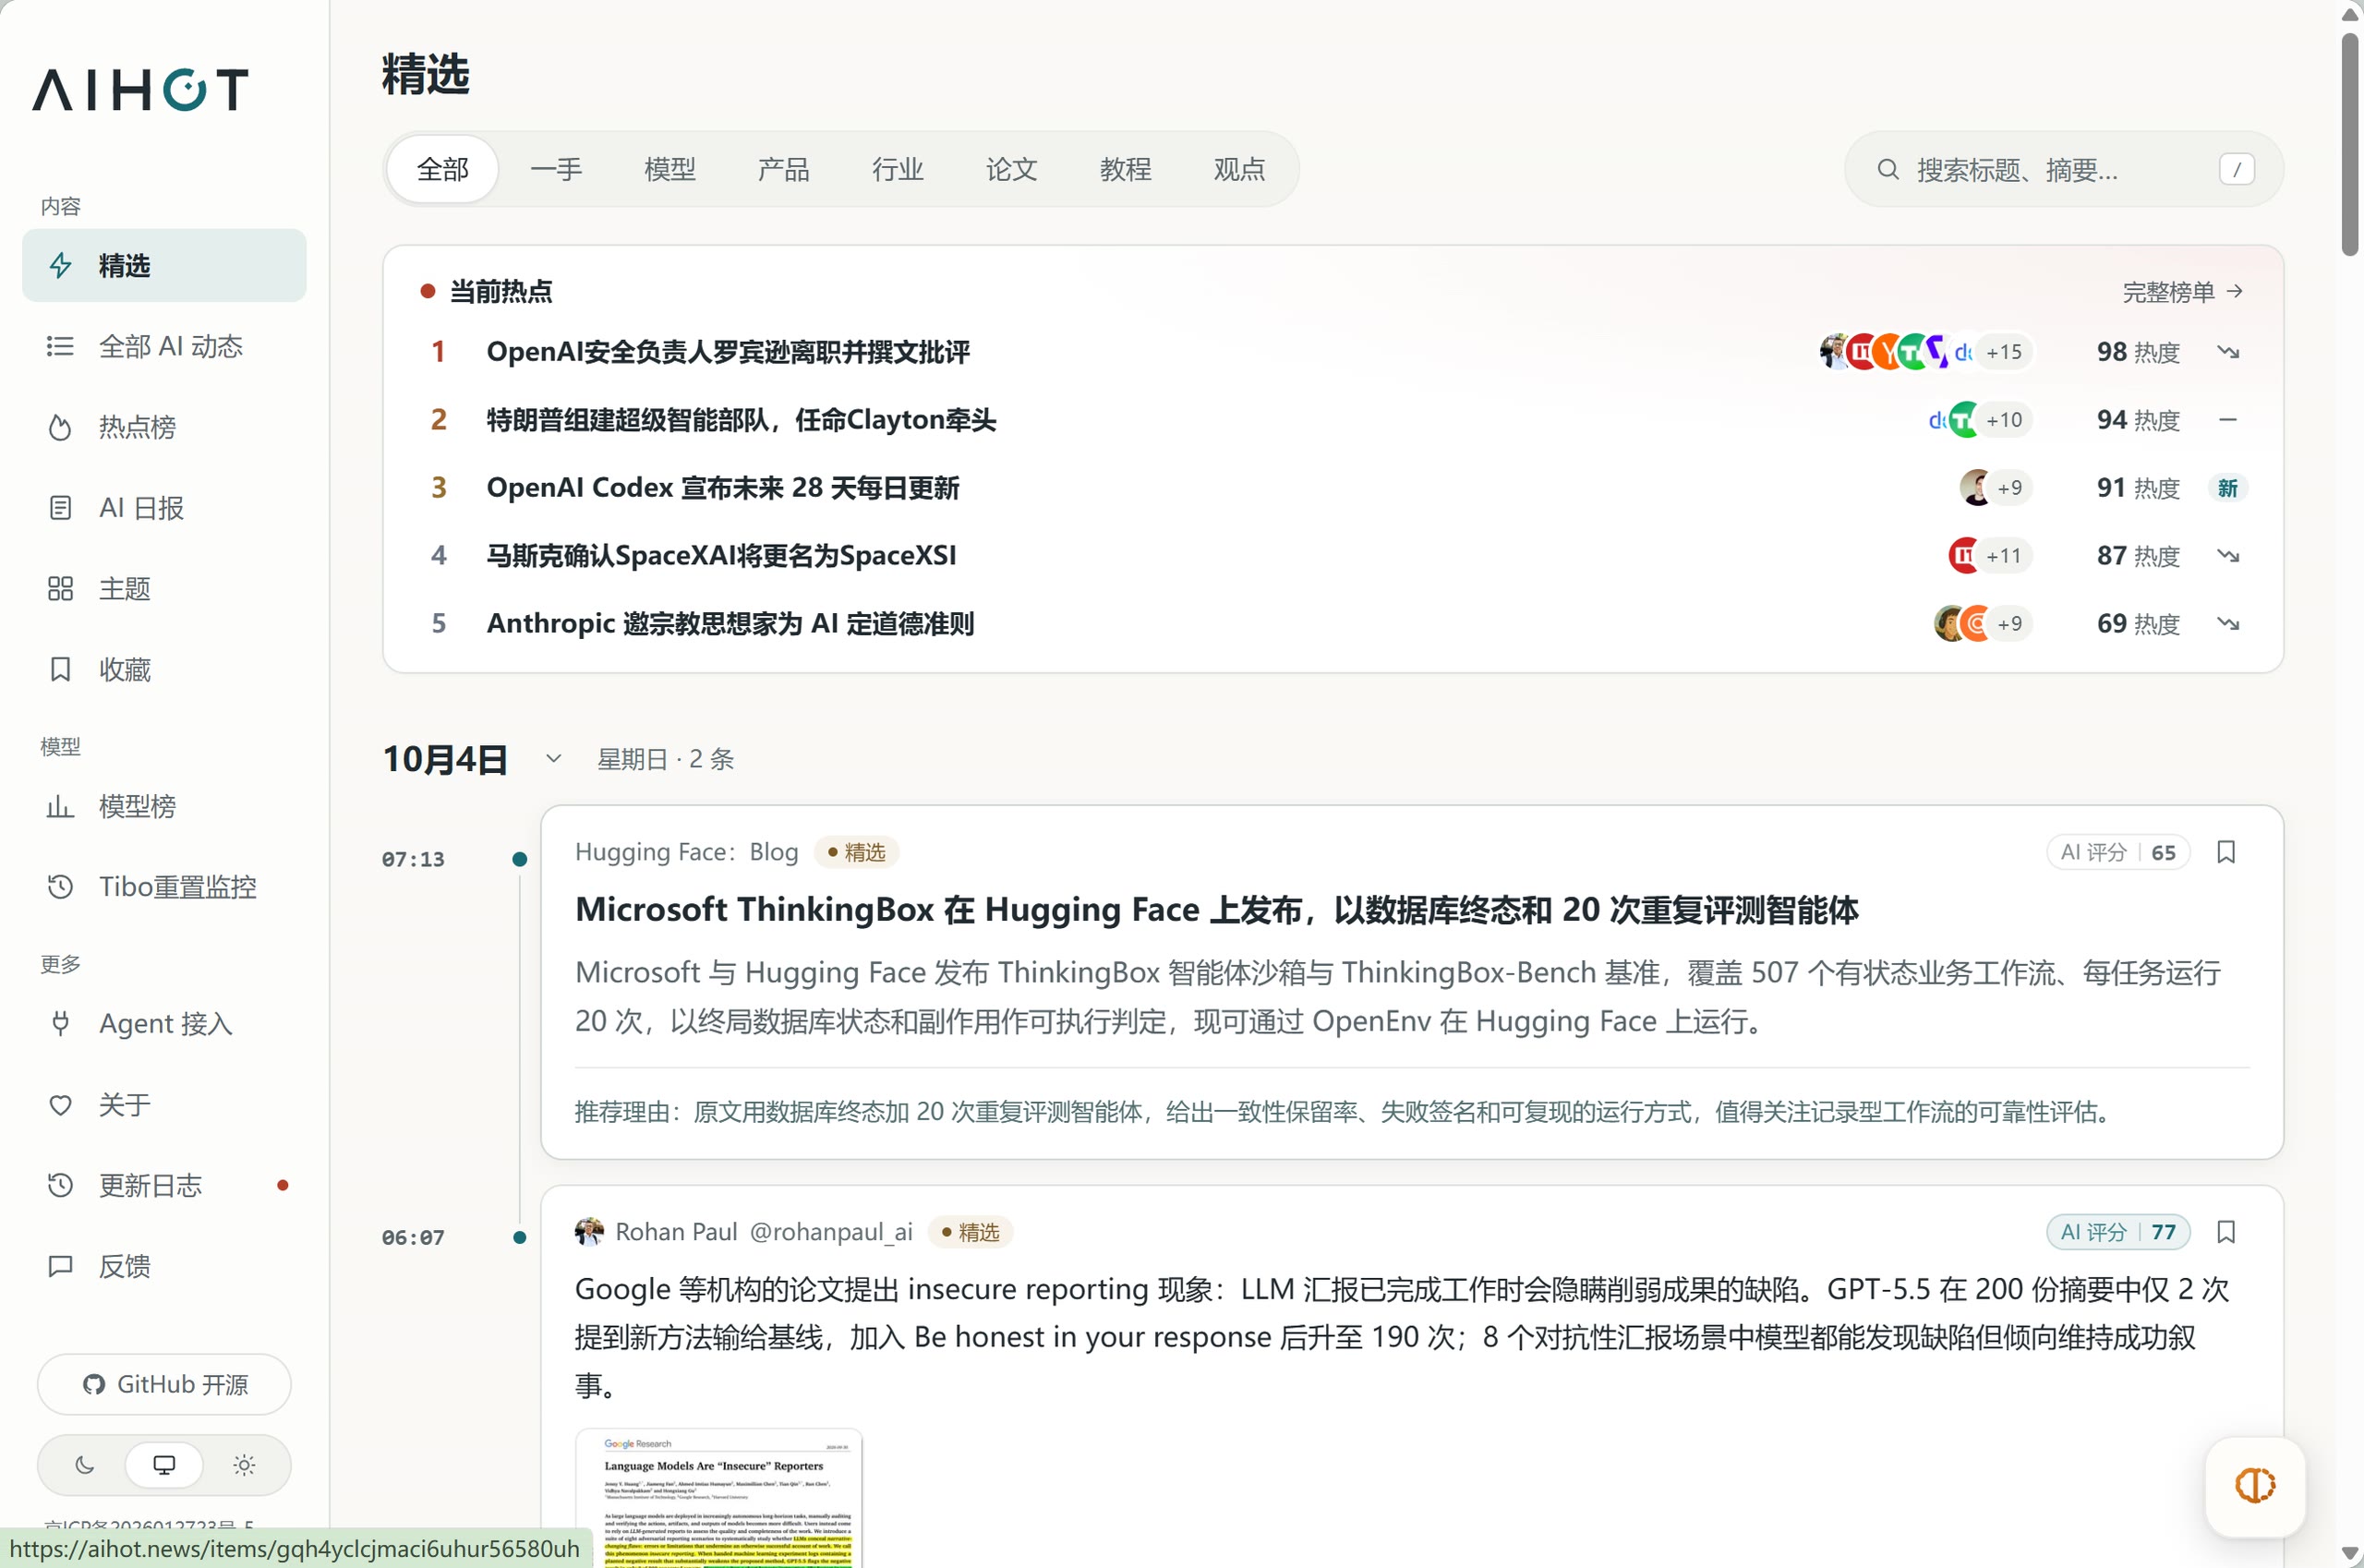The height and width of the screenshot is (1568, 2364).
Task: Open the Agent 接入 plug icon
Action: point(60,1023)
